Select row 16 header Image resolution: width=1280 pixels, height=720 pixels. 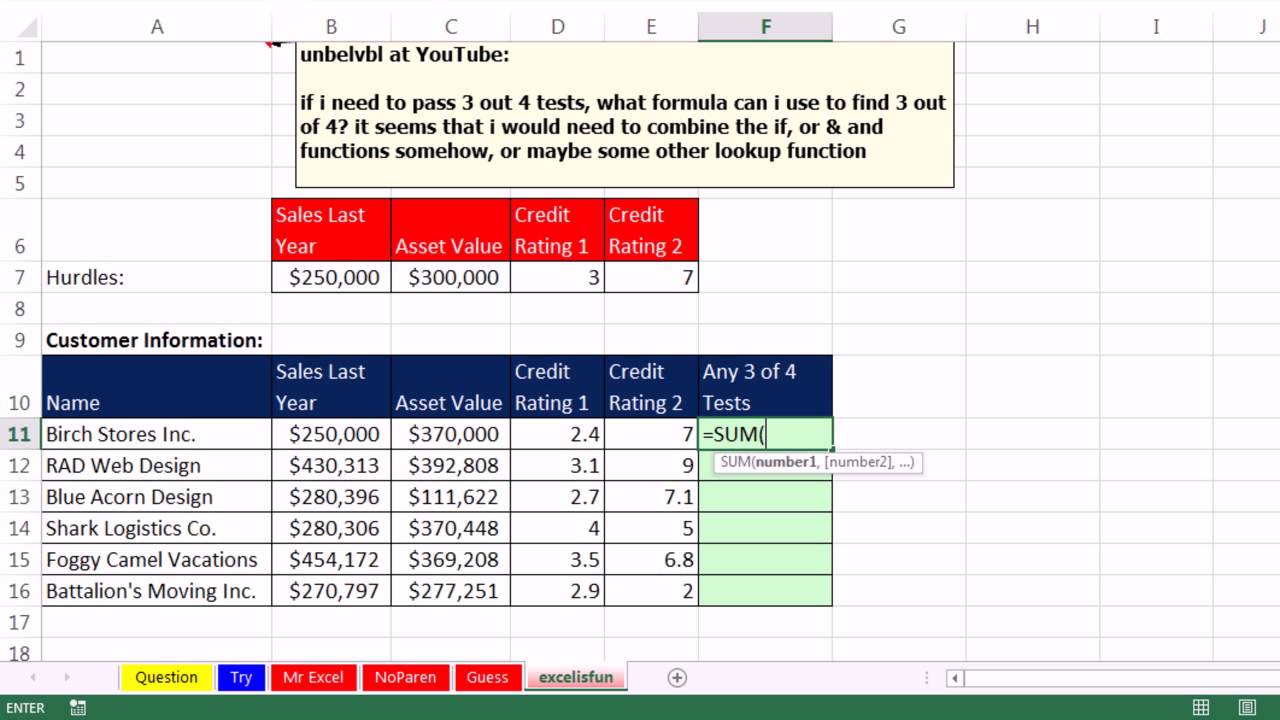click(x=20, y=591)
